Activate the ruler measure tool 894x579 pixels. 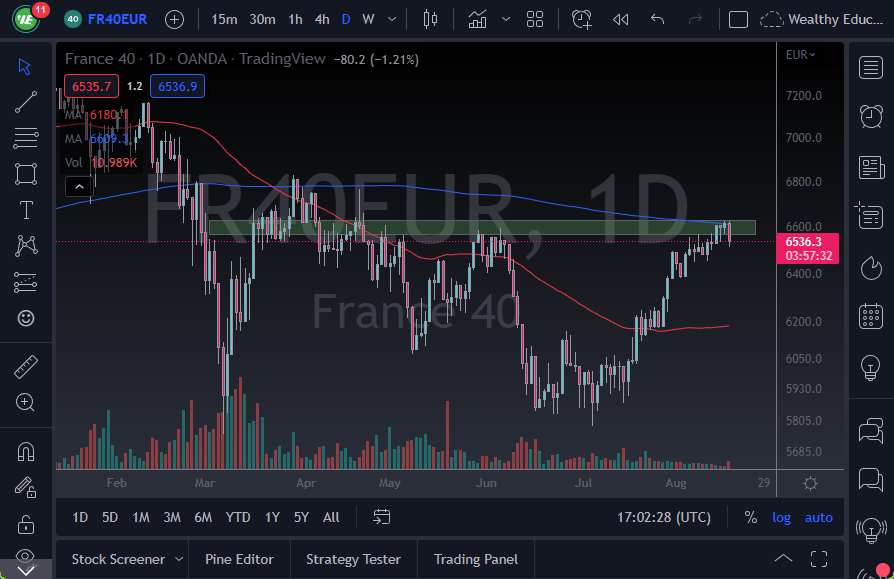pyautogui.click(x=25, y=366)
